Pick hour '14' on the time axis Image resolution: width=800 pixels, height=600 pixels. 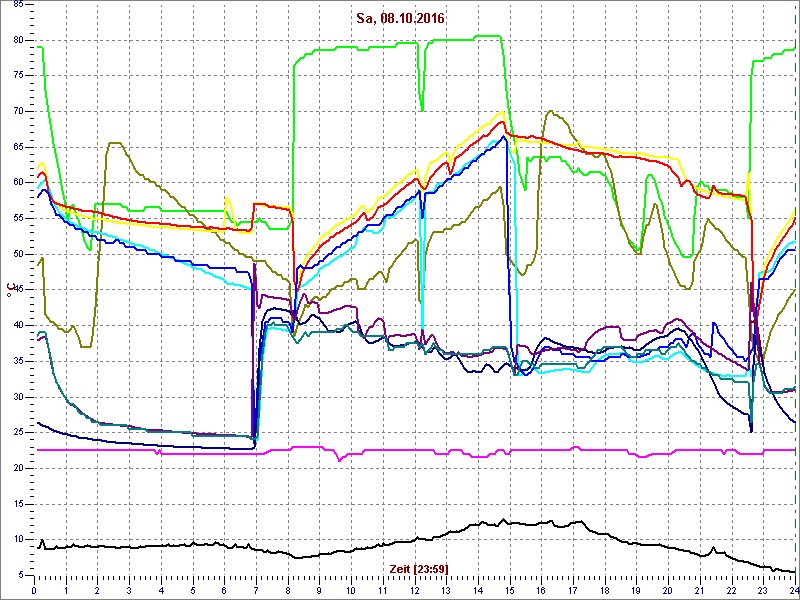click(479, 590)
